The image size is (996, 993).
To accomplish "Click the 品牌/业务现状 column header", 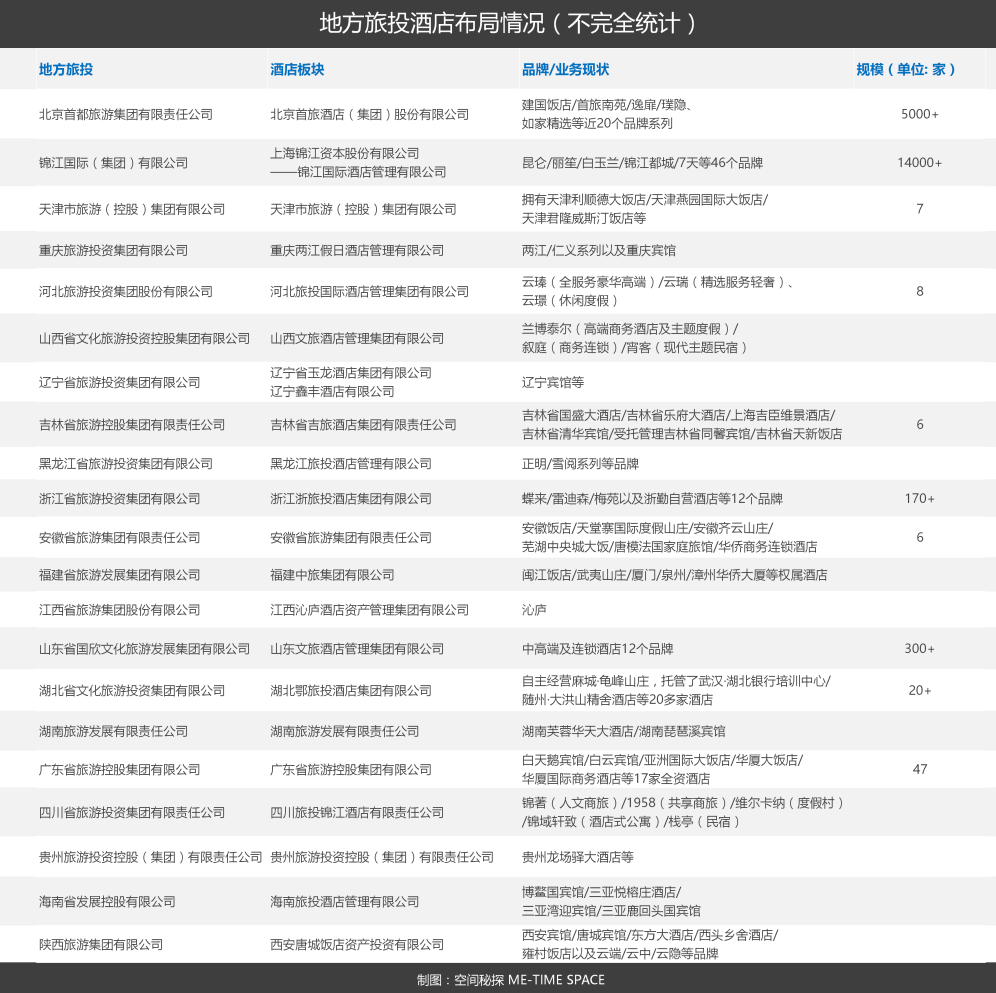I will point(565,69).
